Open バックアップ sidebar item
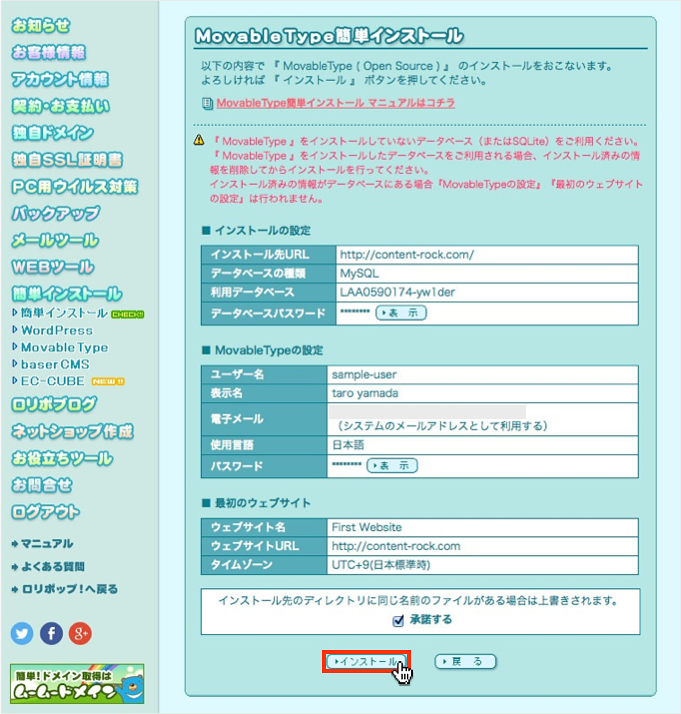This screenshot has width=681, height=714. tap(56, 214)
